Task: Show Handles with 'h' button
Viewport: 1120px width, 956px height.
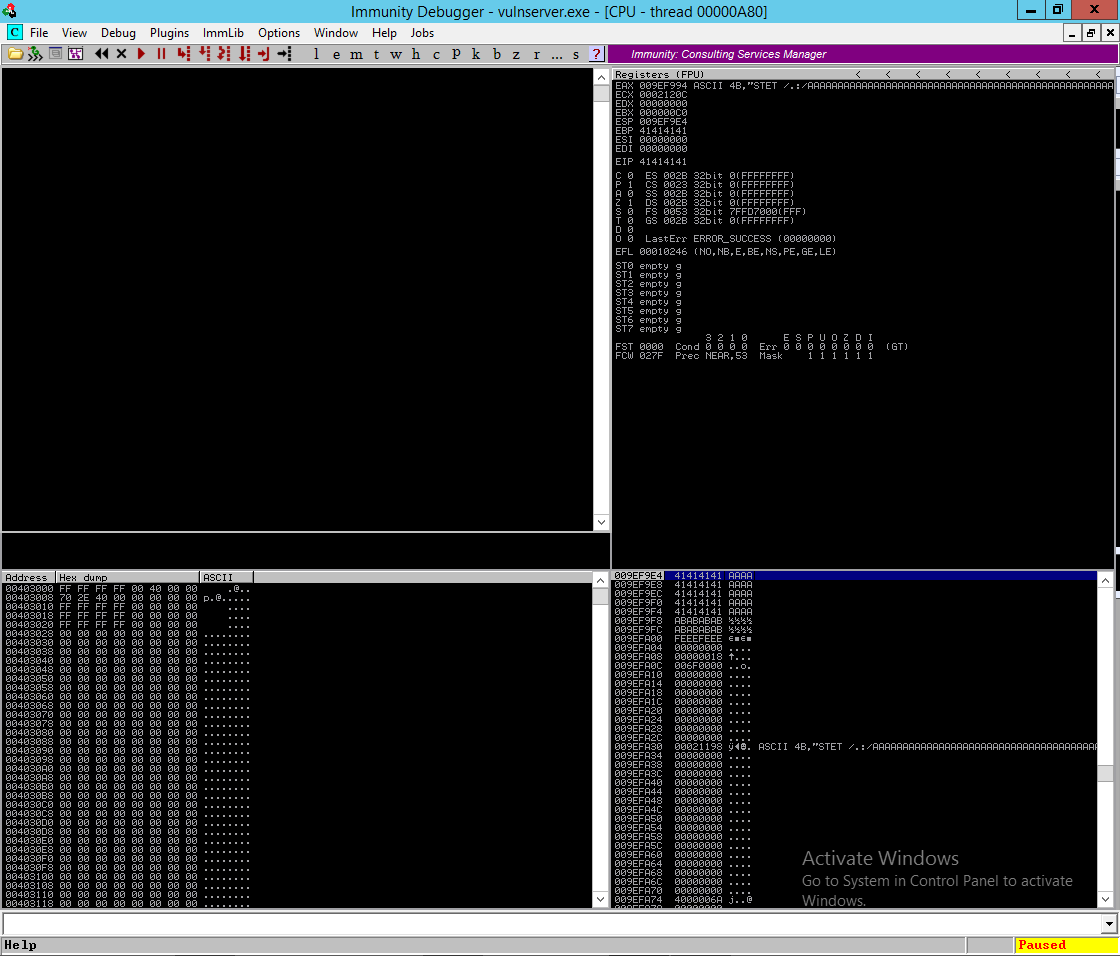Action: point(416,54)
